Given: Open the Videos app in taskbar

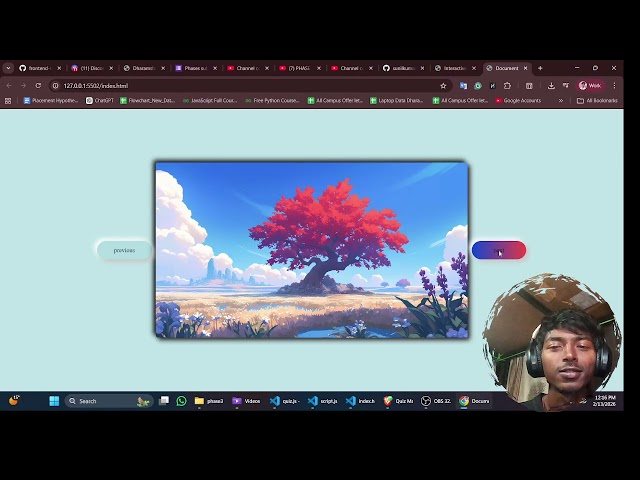Looking at the screenshot, I should tap(246, 401).
